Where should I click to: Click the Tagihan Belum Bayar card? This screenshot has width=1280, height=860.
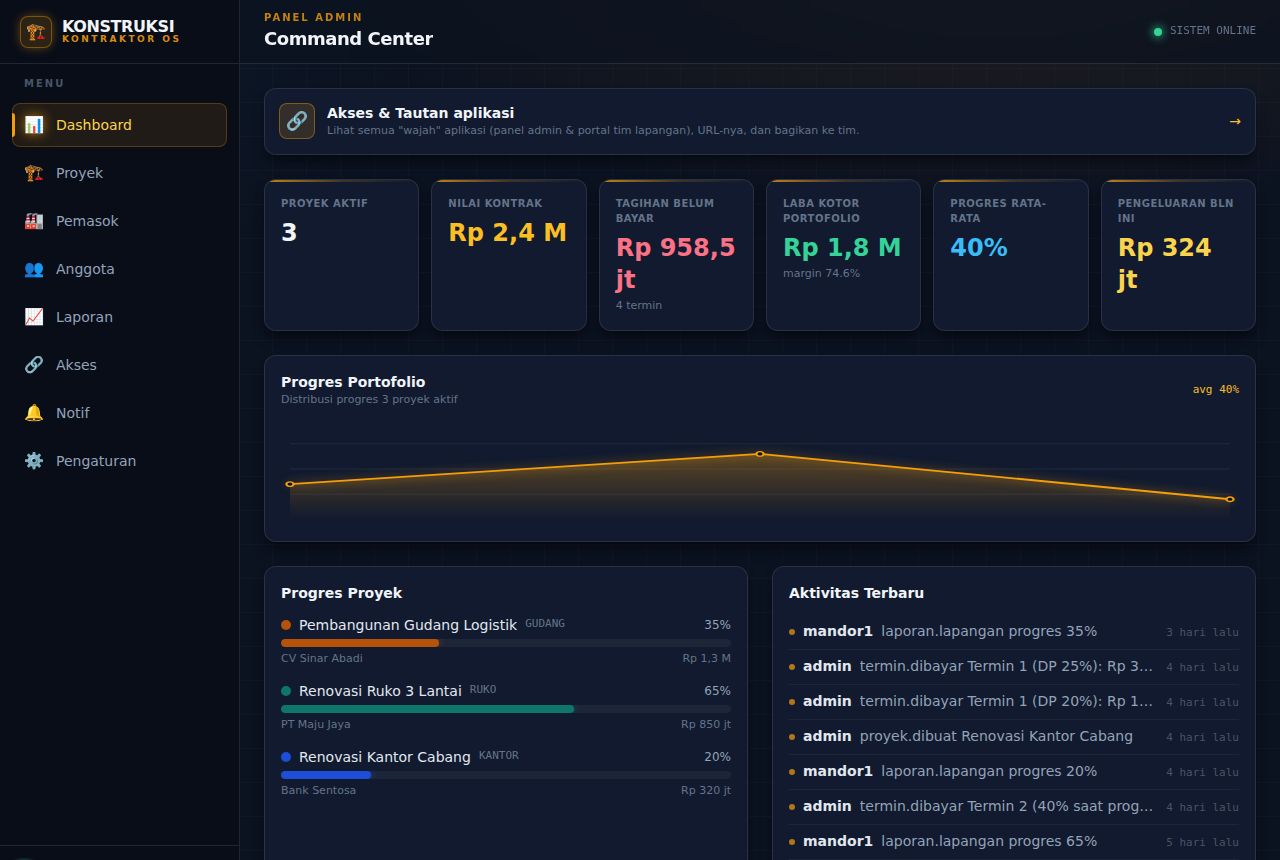tap(676, 255)
